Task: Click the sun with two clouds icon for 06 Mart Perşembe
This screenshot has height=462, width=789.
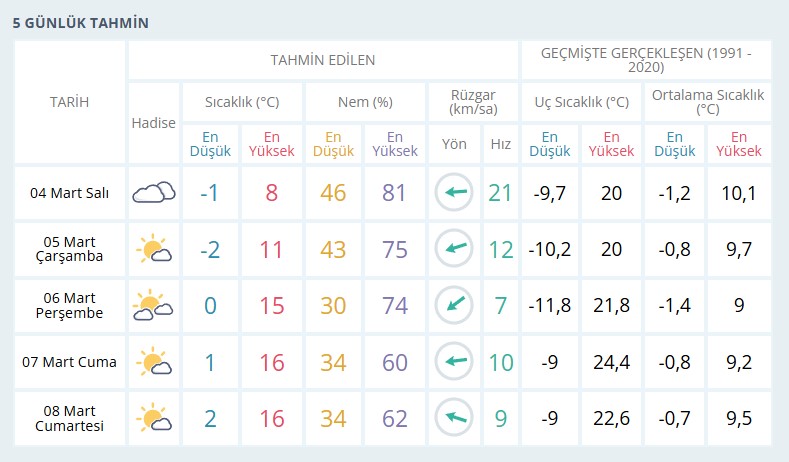Action: coord(153,305)
